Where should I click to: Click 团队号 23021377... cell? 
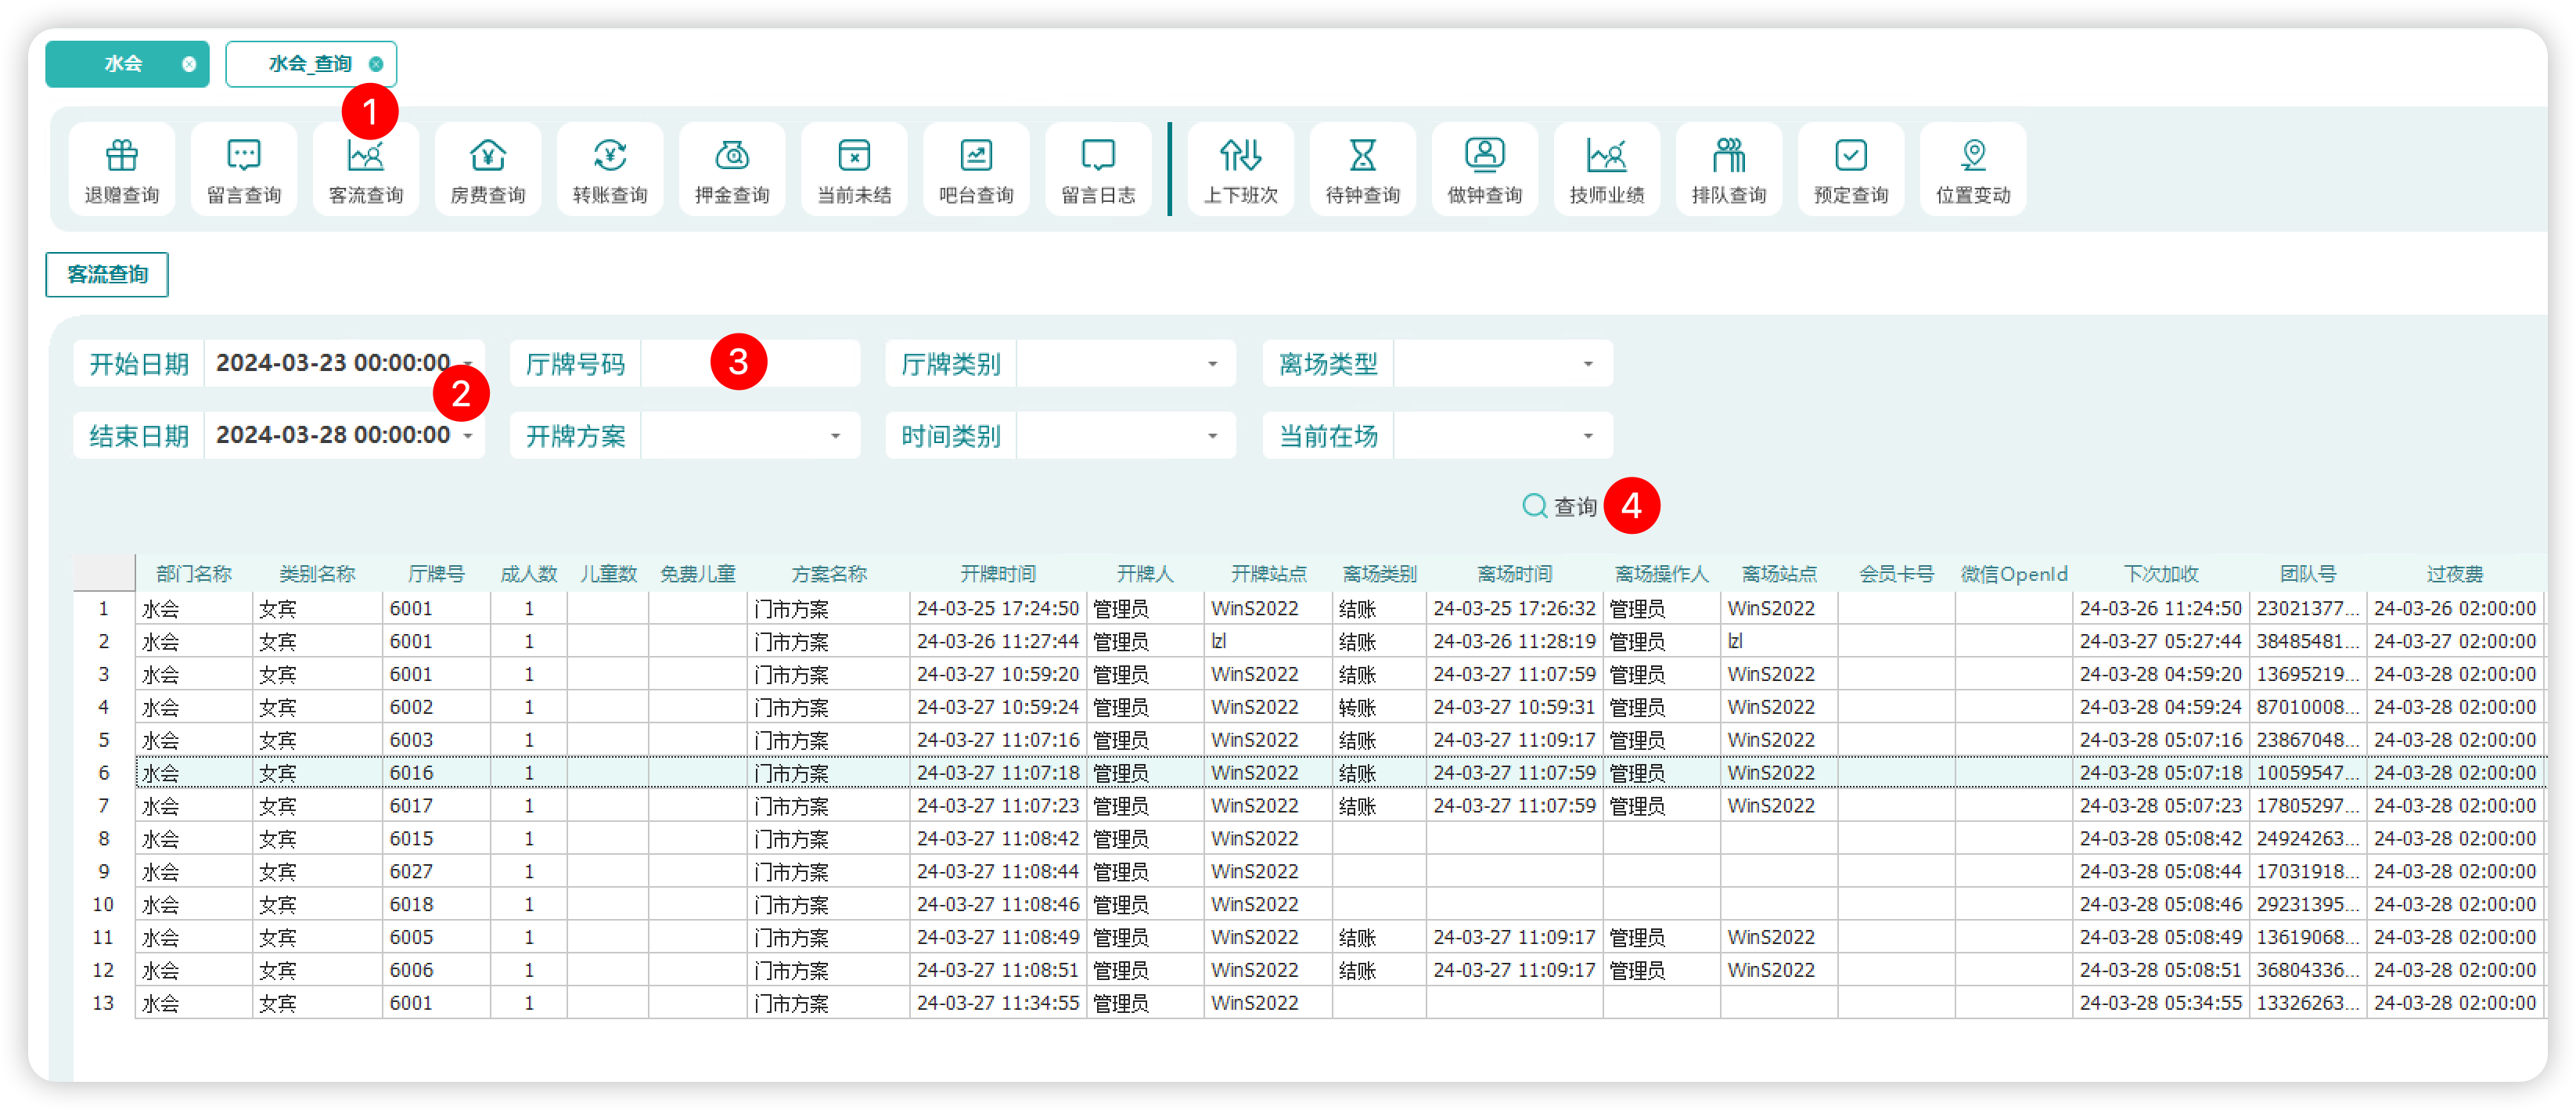click(x=2308, y=608)
